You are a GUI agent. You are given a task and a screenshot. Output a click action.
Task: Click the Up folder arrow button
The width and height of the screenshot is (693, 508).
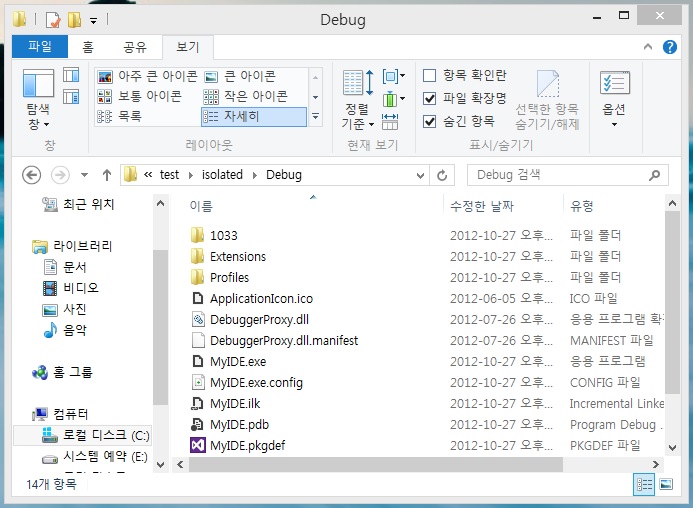pyautogui.click(x=107, y=175)
